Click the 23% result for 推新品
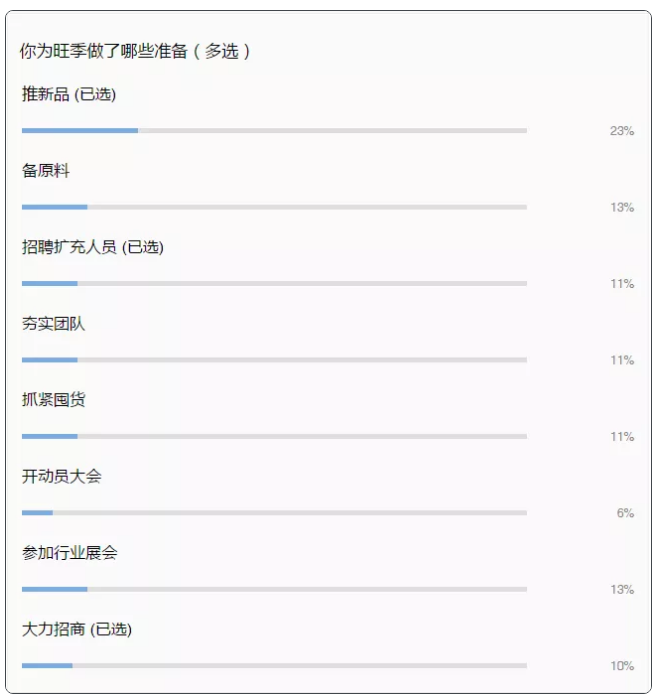The width and height of the screenshot is (655, 700). (622, 131)
